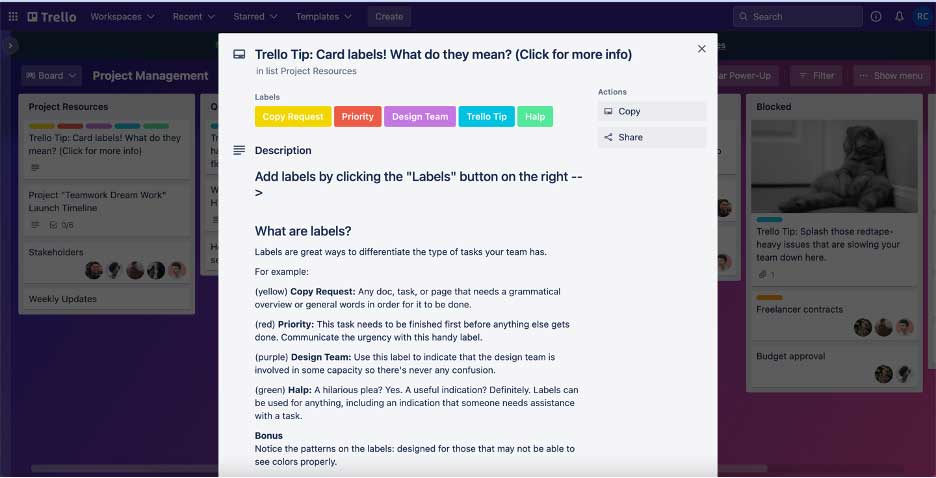Open Project Teamwork Dream Work Launch Timeline card
The height and width of the screenshot is (478, 936).
(106, 209)
